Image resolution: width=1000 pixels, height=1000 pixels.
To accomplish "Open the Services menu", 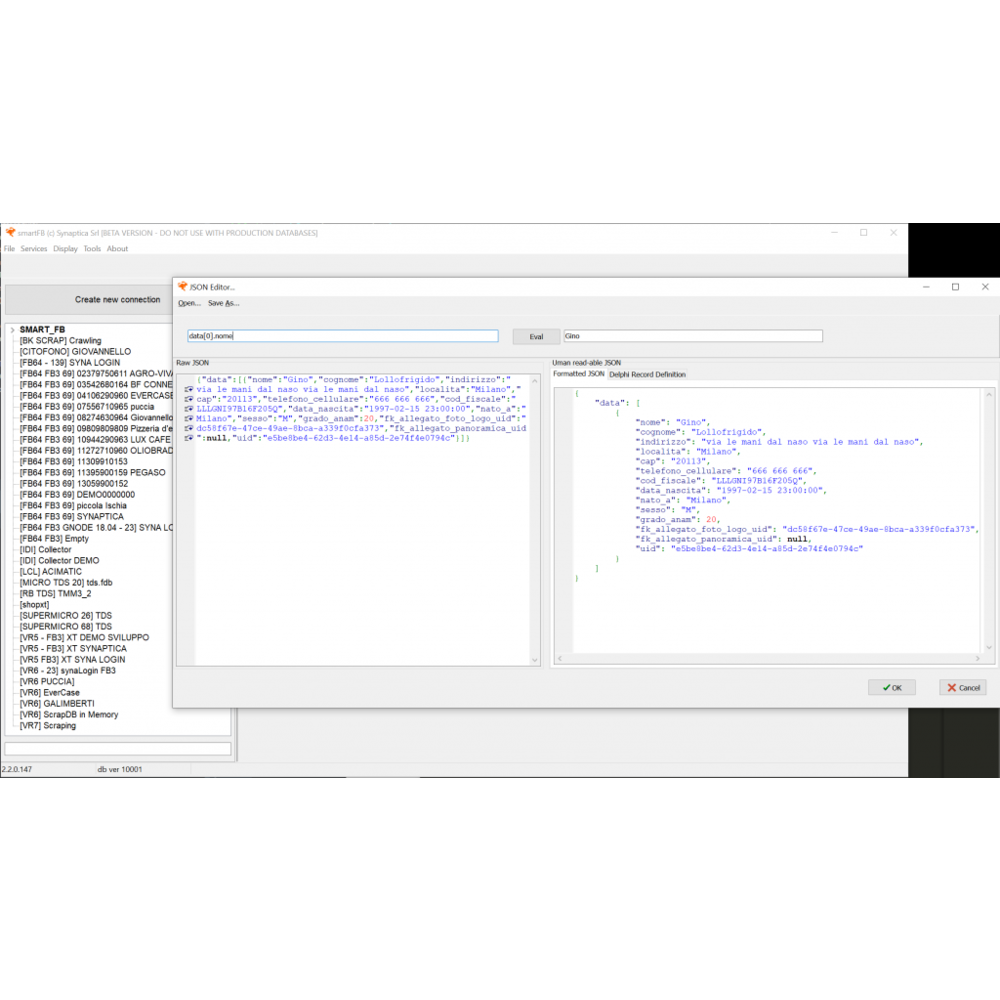I will coord(34,249).
